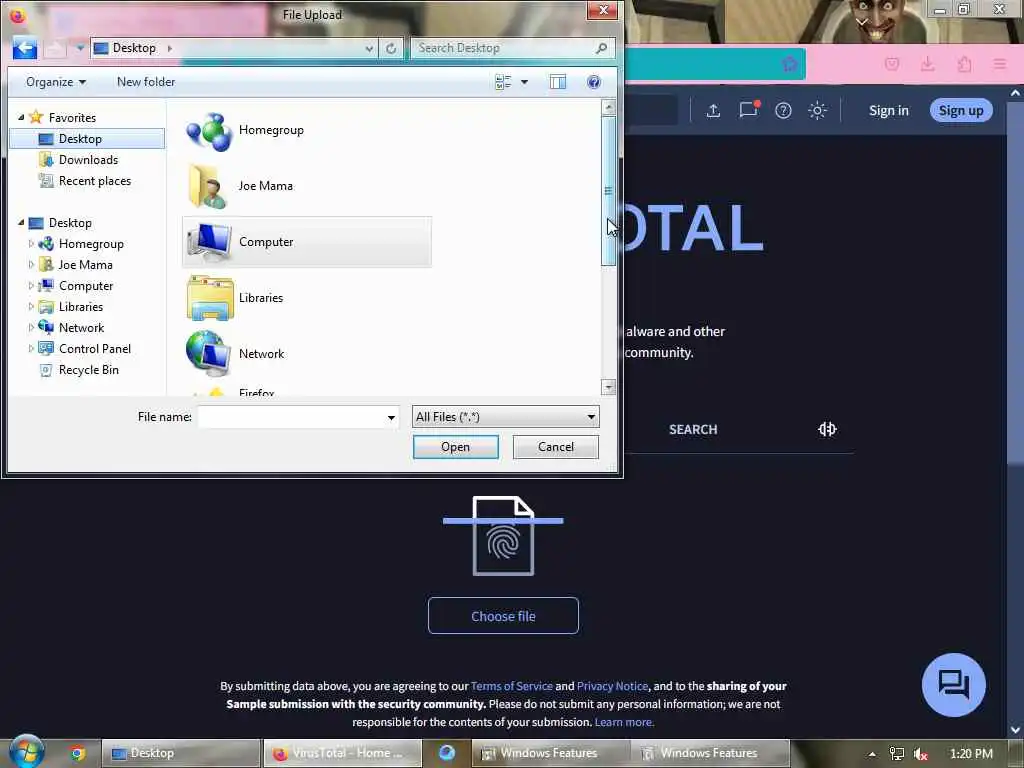Toggle VirusTotal light/dark theme sun icon

(817, 110)
